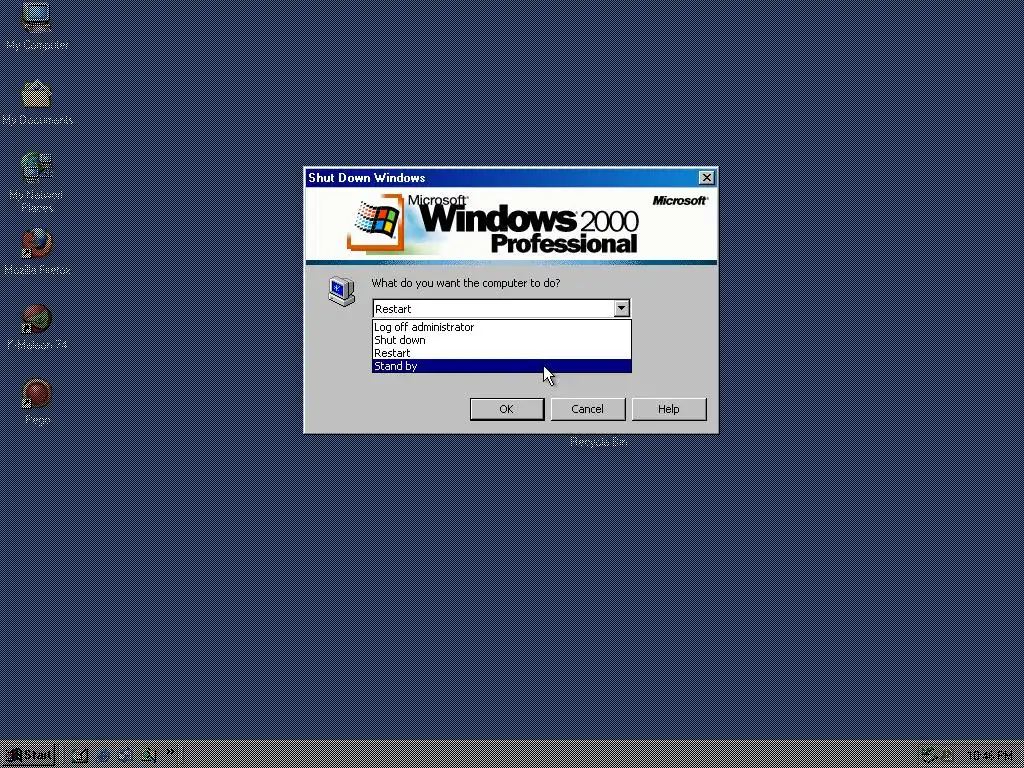Click the Show Desktop quick launch icon

tap(80, 756)
